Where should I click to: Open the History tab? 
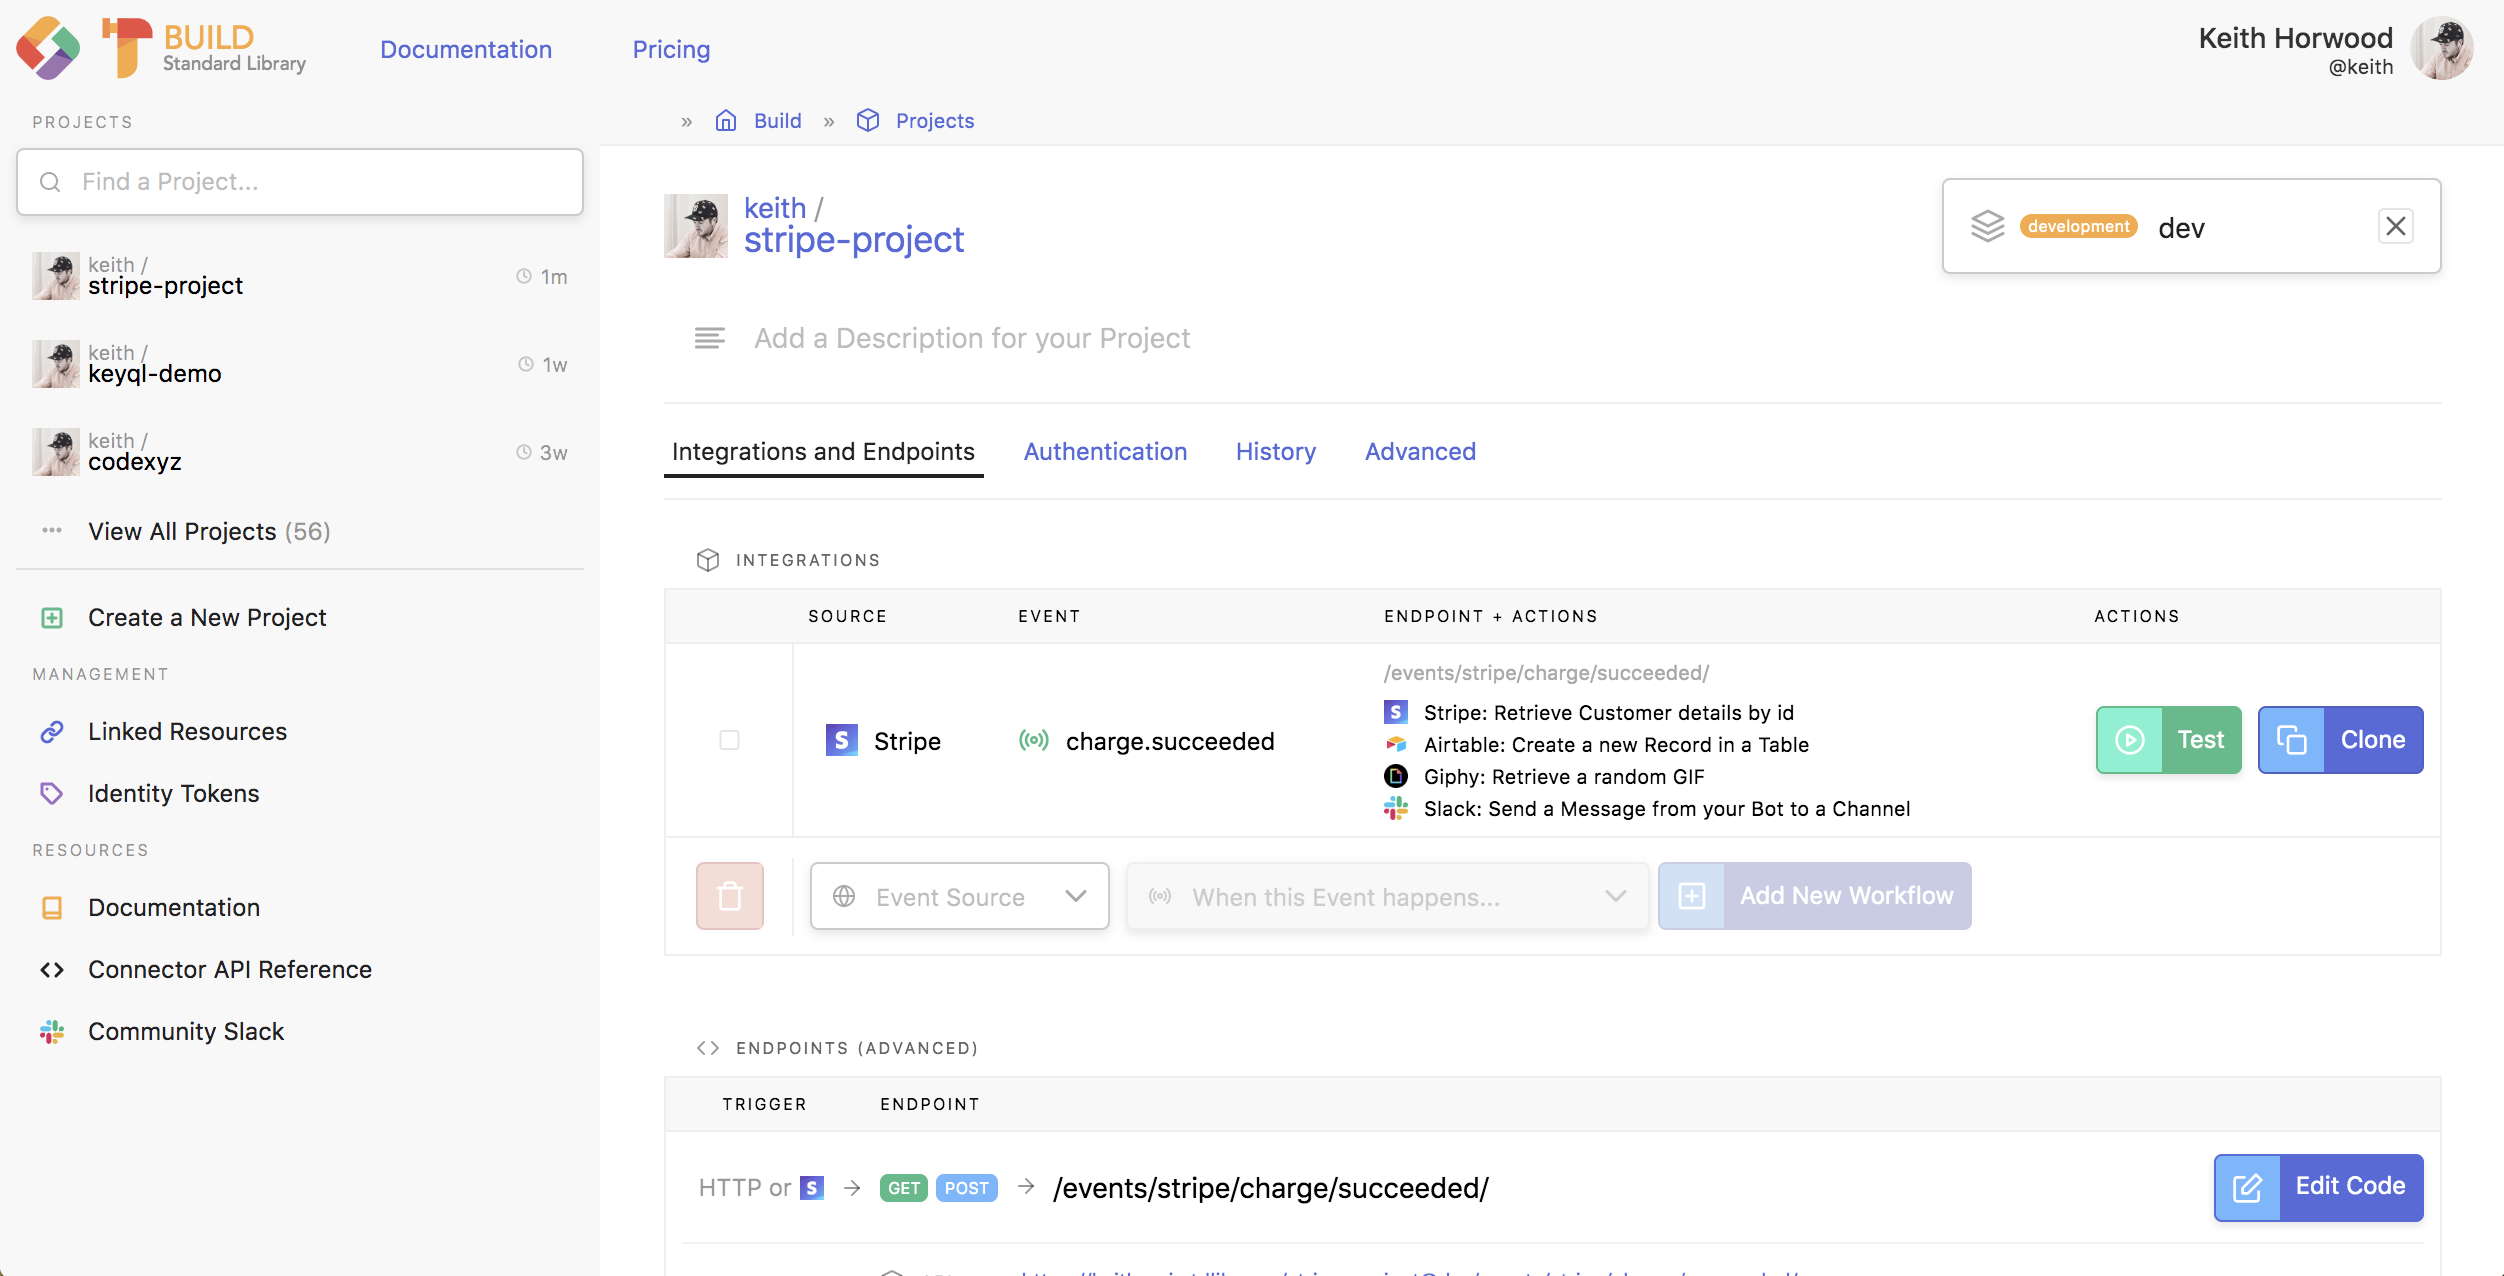pyautogui.click(x=1276, y=451)
